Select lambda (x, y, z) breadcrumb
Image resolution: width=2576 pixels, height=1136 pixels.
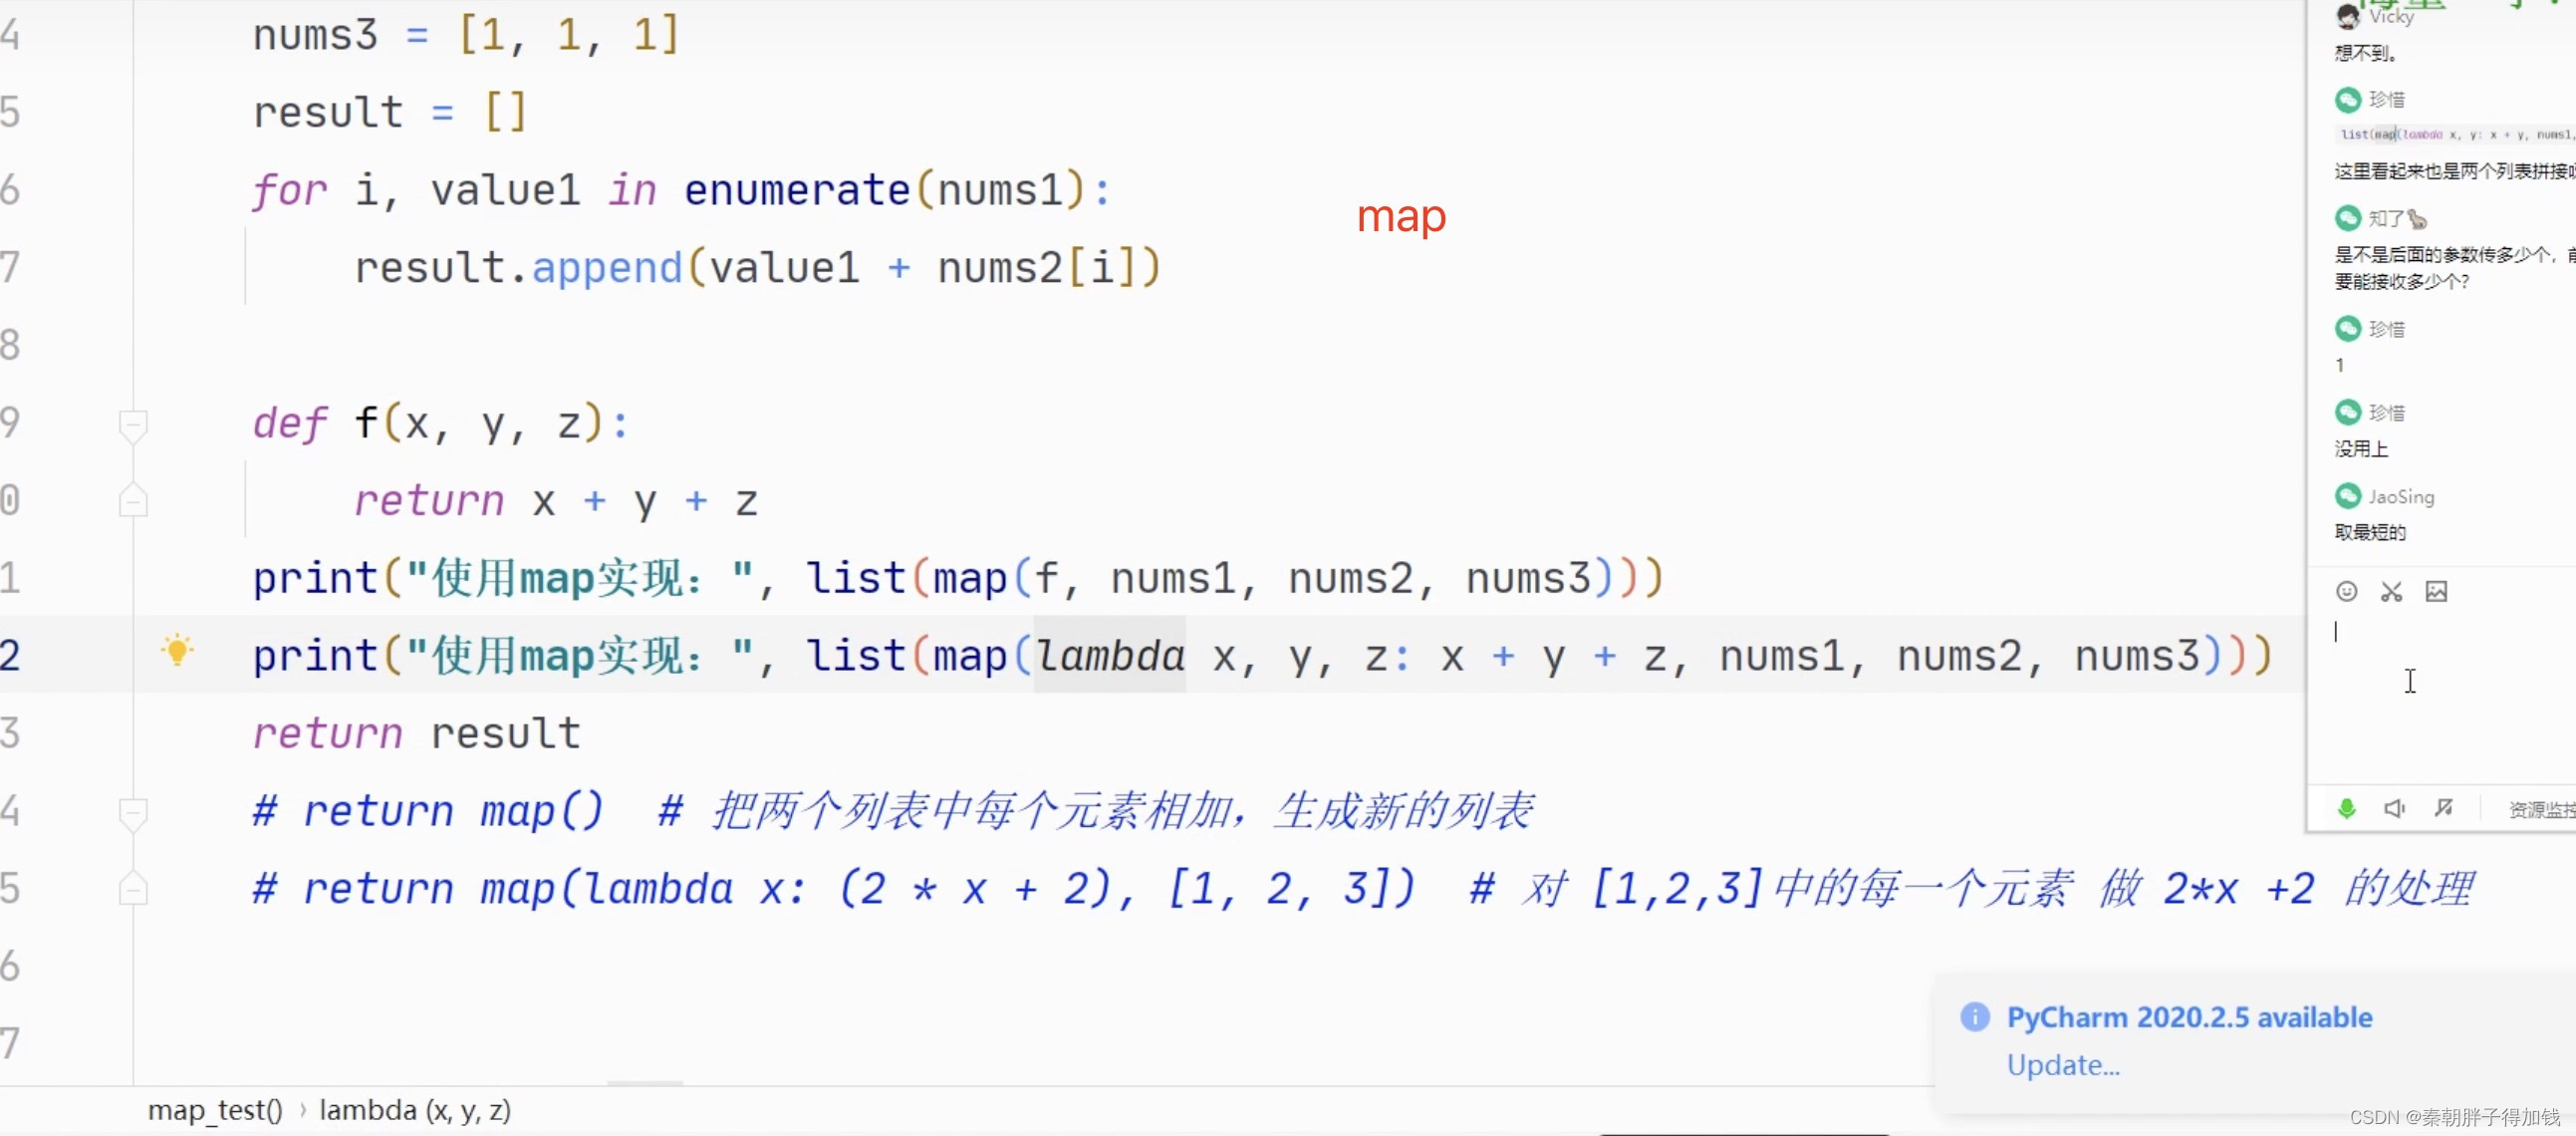(x=415, y=1110)
